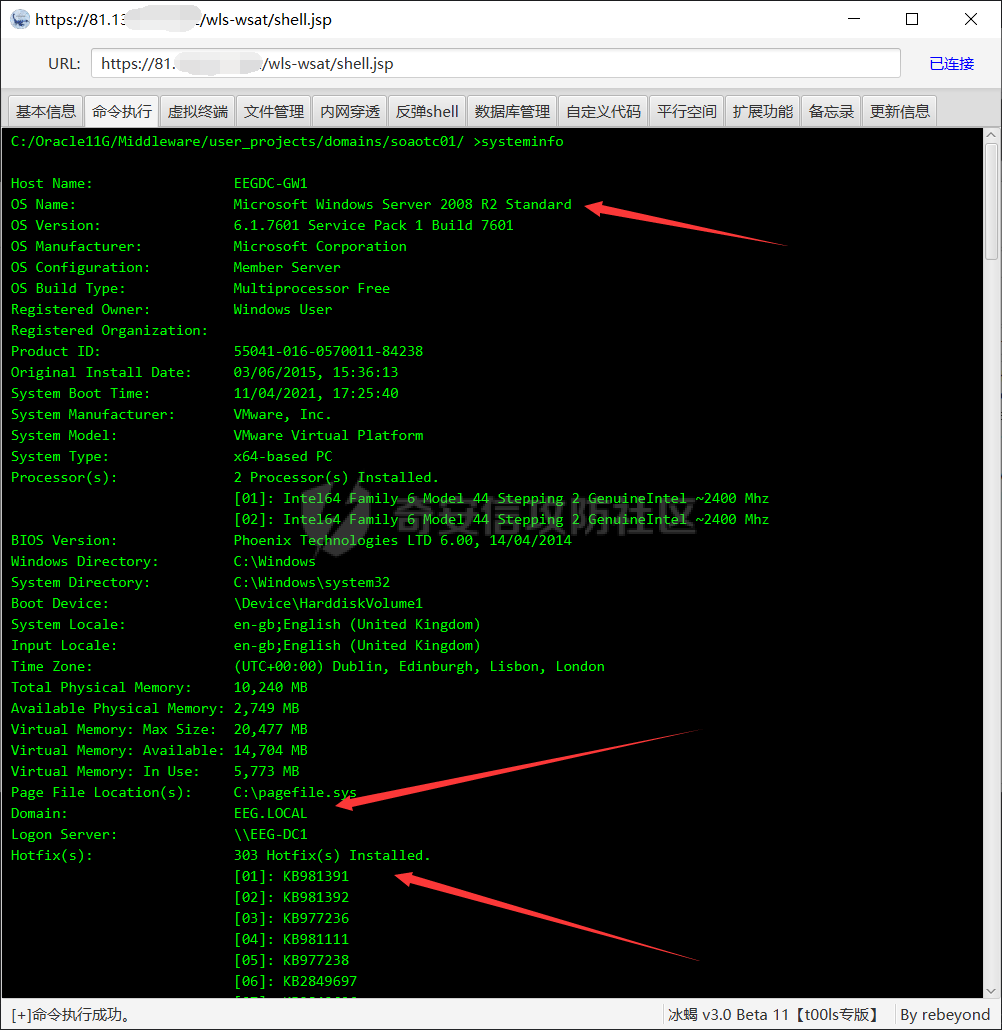Open the 文件管理 tab
The image size is (1002, 1030).
(274, 111)
